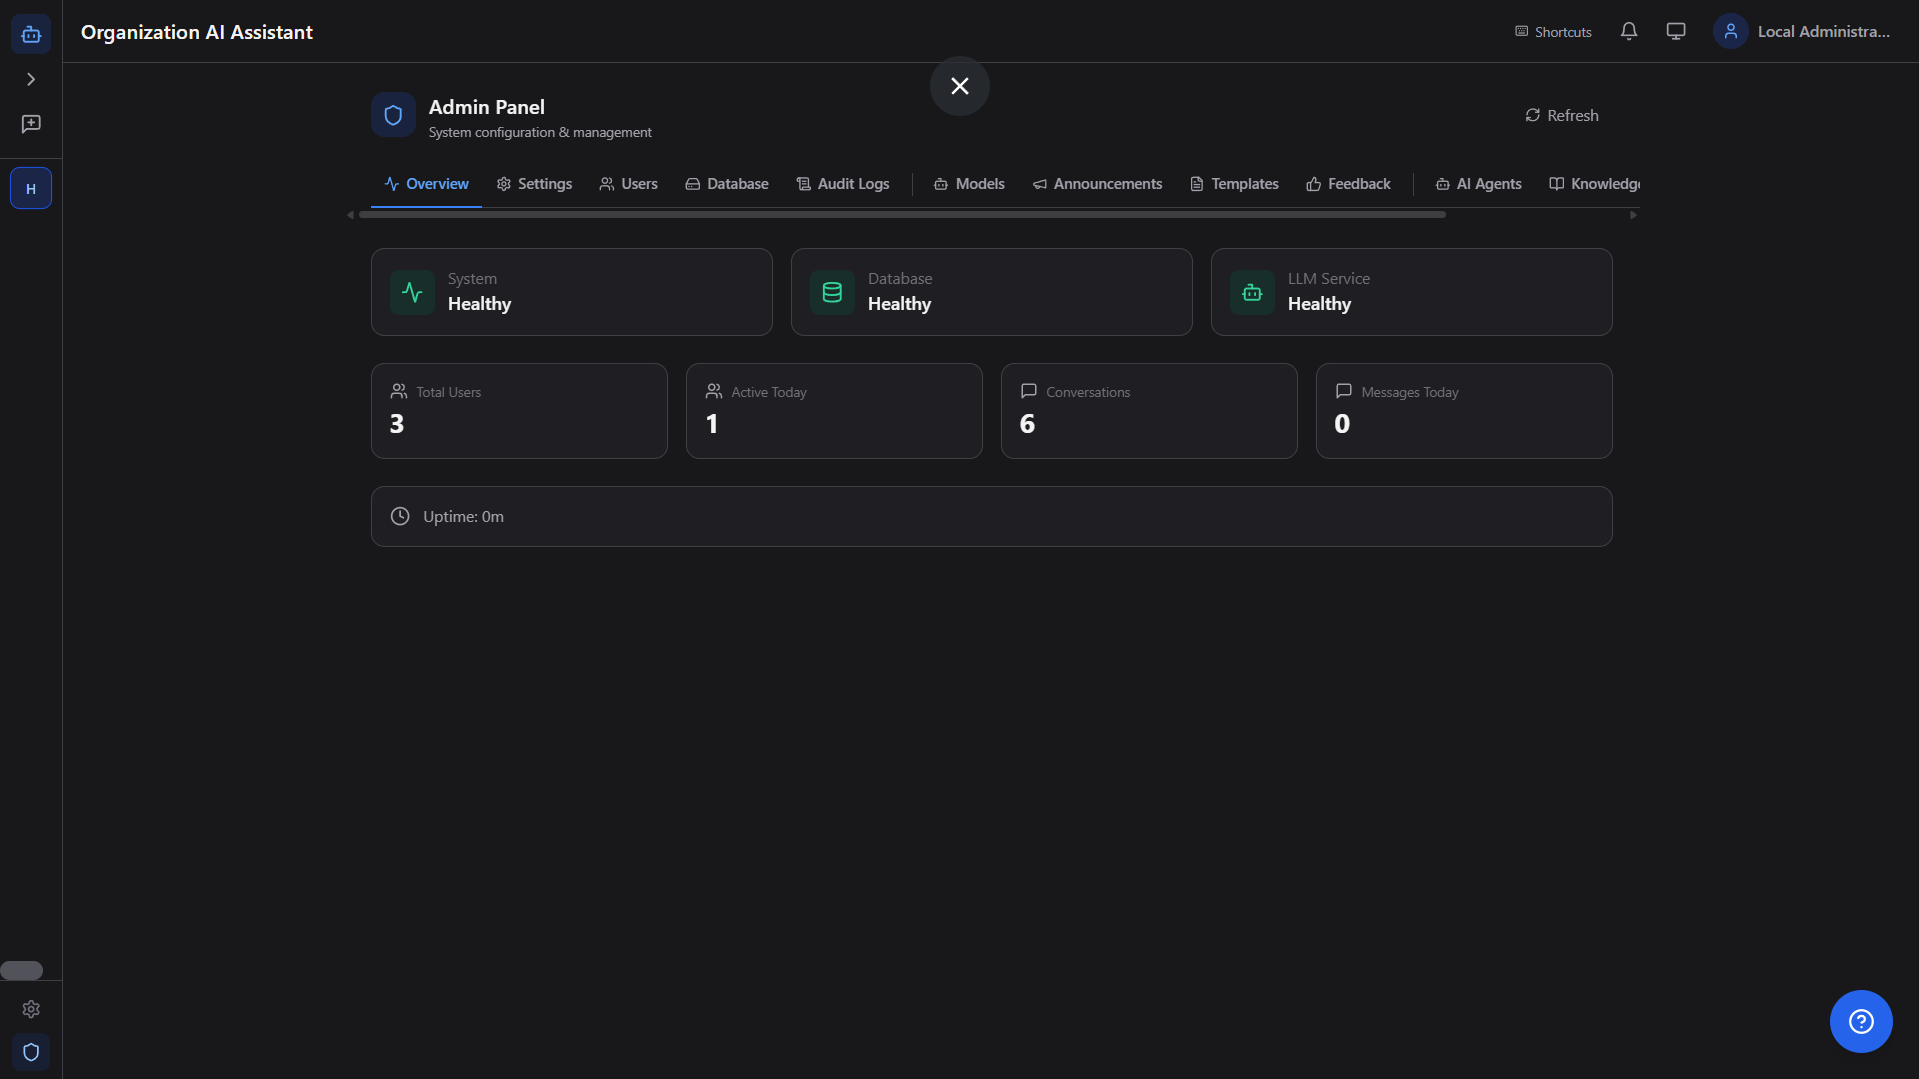Flip the pill toggle above the settings gear
1919x1079 pixels.
22,970
